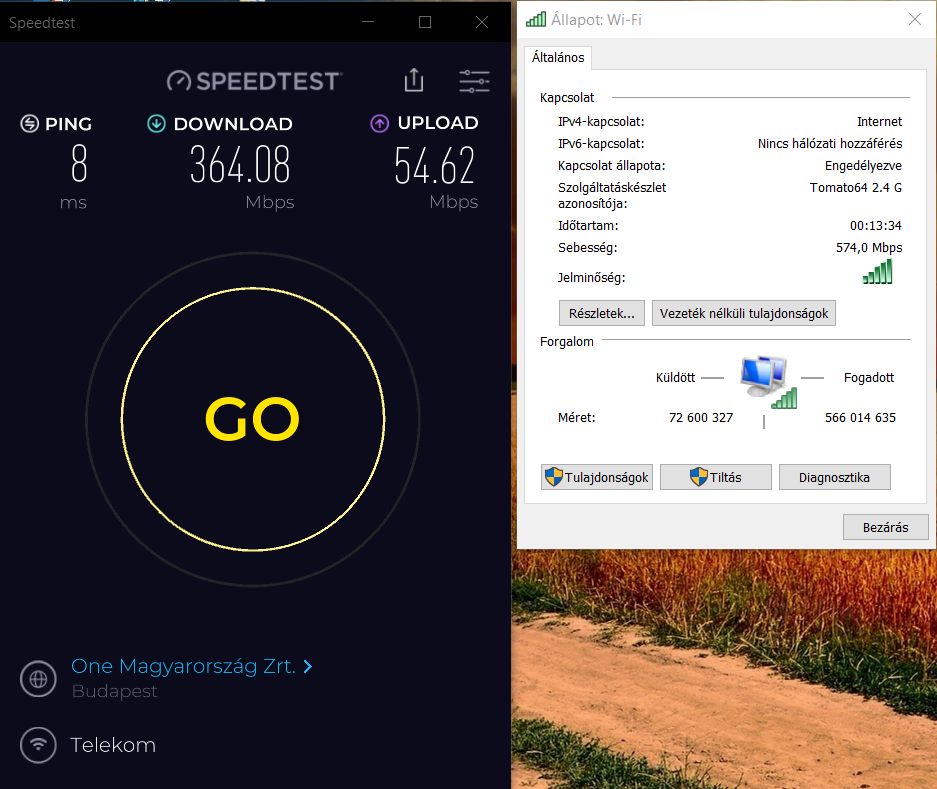Click the Ping icon
Screen dimensions: 937x789
(30, 124)
